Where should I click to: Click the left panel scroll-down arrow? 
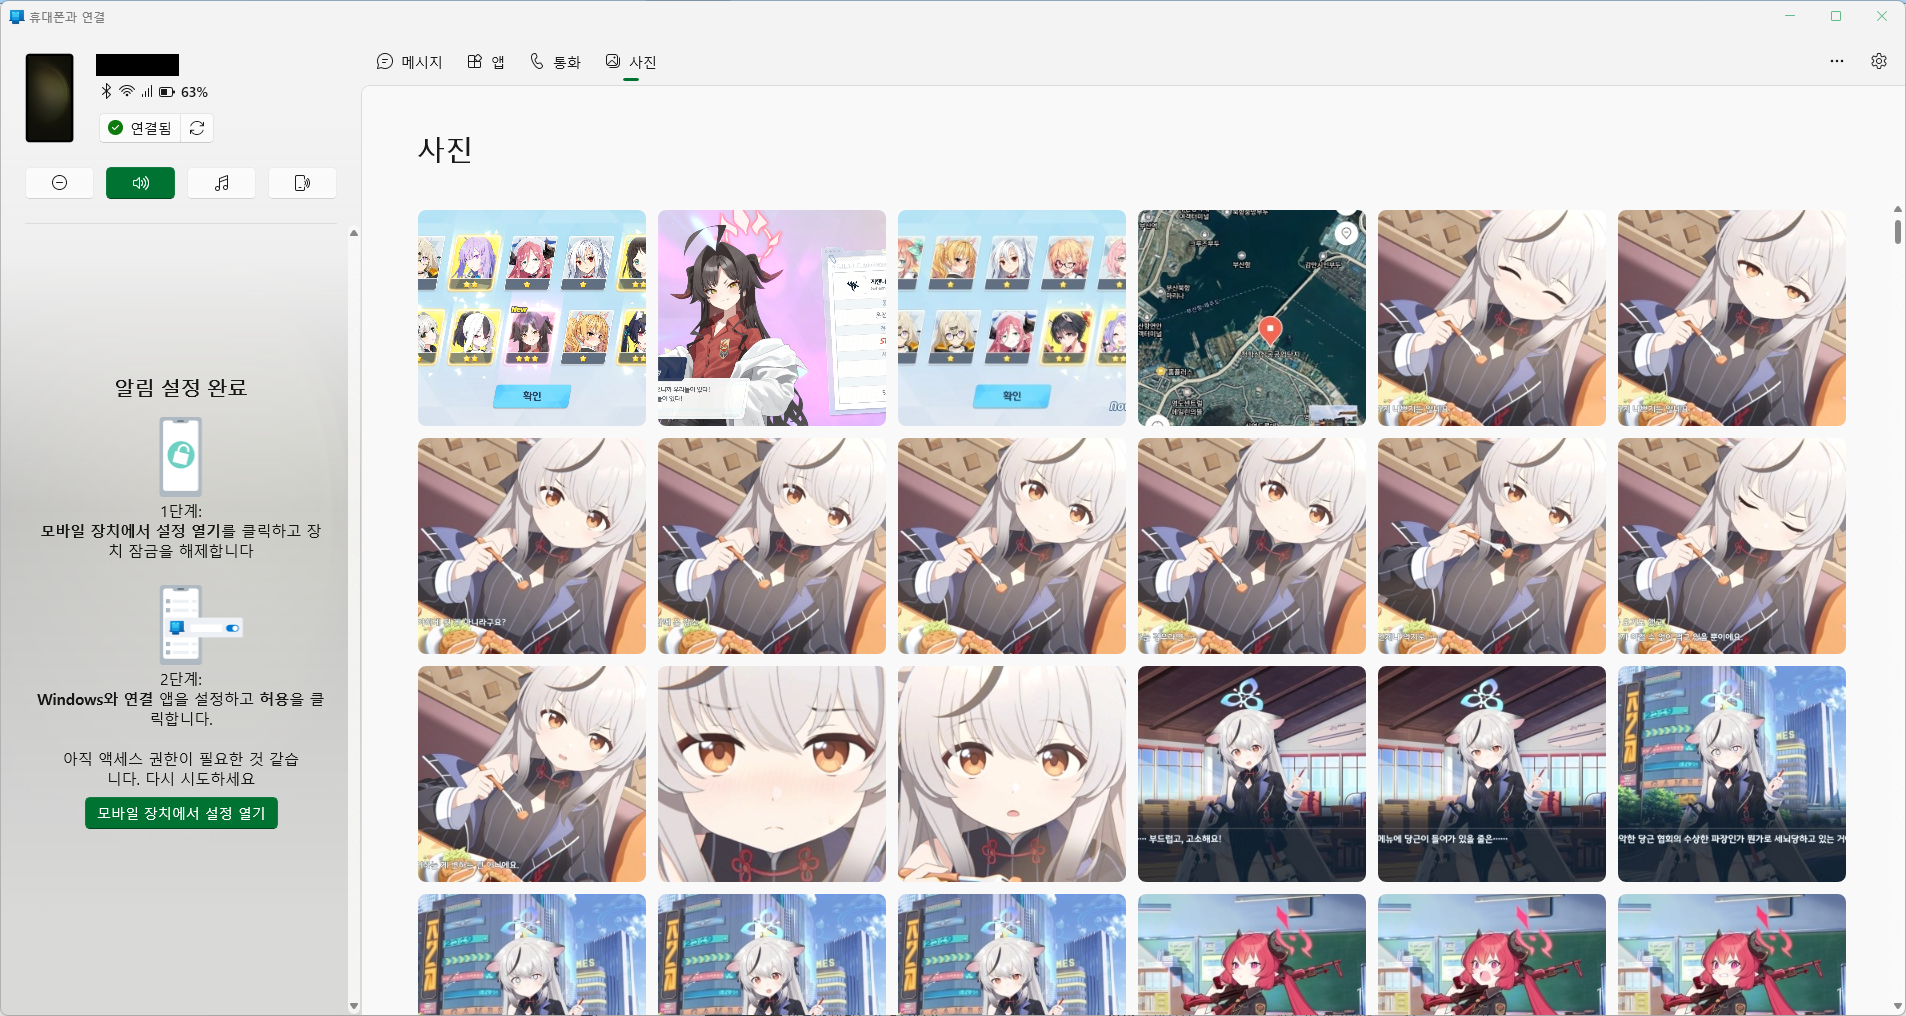click(x=354, y=1006)
